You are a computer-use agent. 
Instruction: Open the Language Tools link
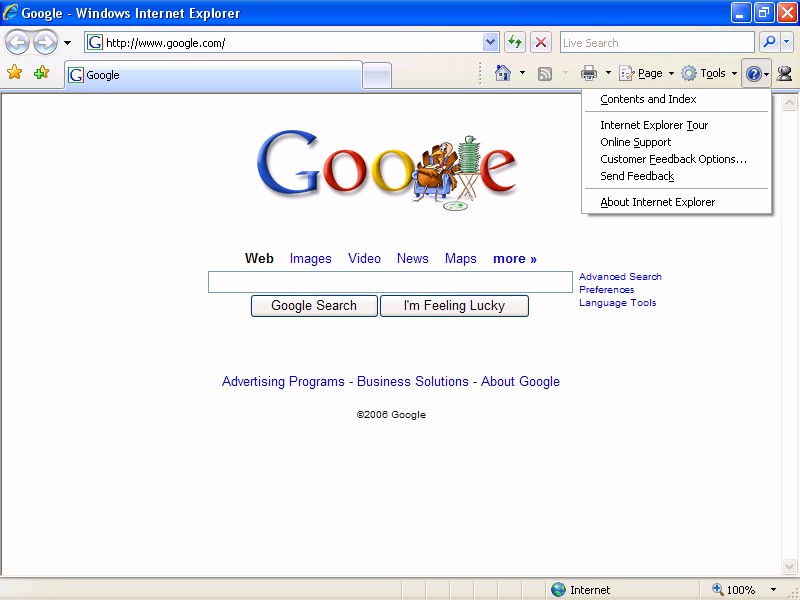point(617,303)
